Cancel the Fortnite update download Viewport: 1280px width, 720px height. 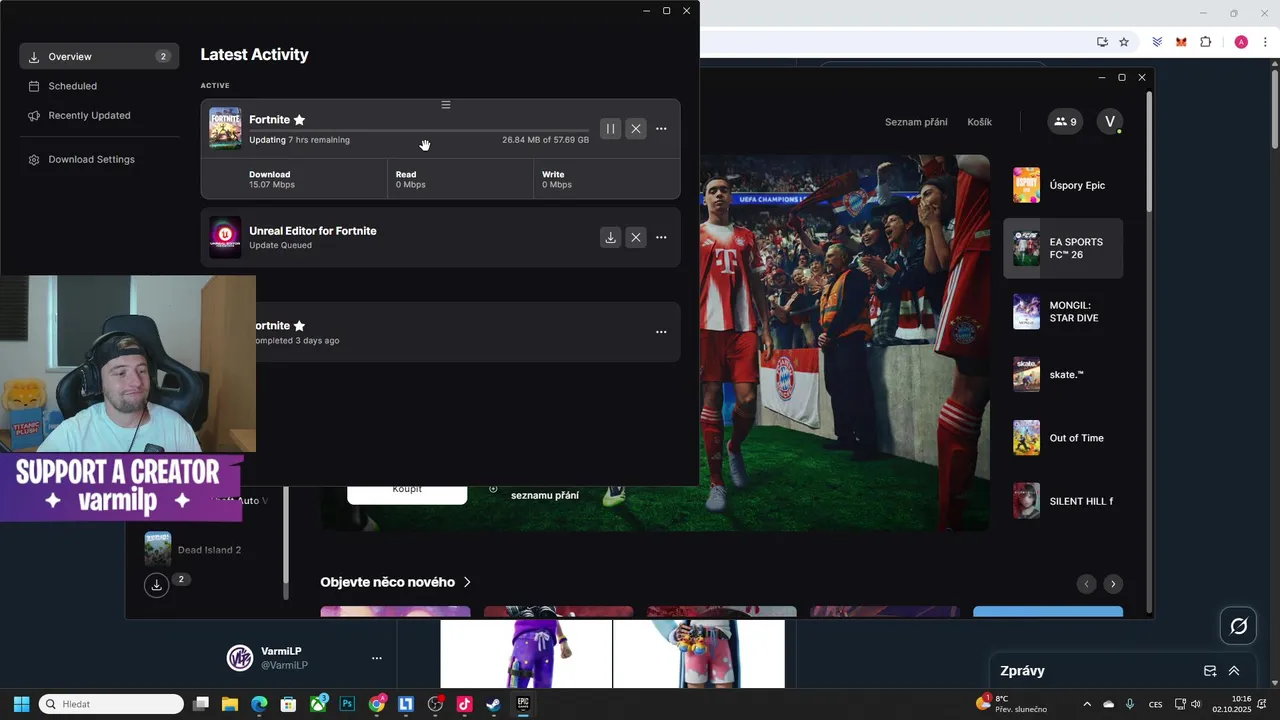click(636, 129)
